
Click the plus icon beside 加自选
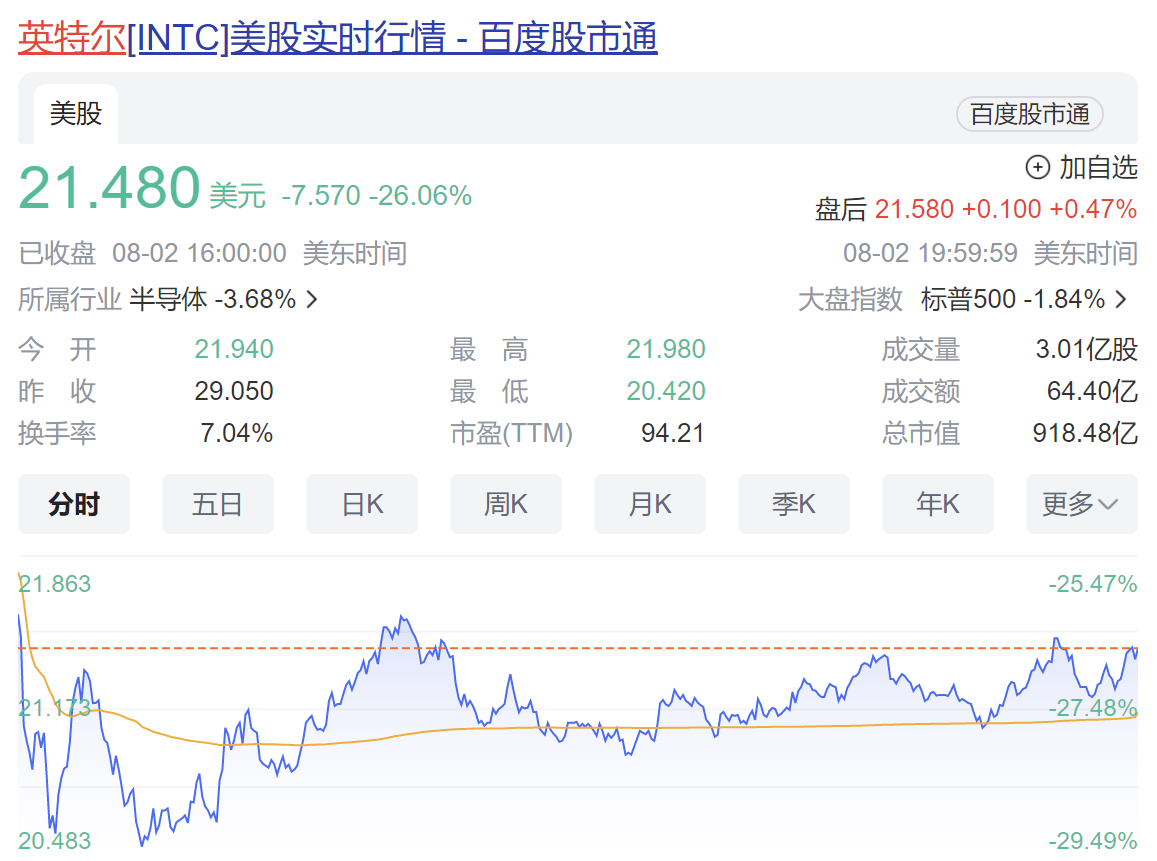coord(1037,167)
